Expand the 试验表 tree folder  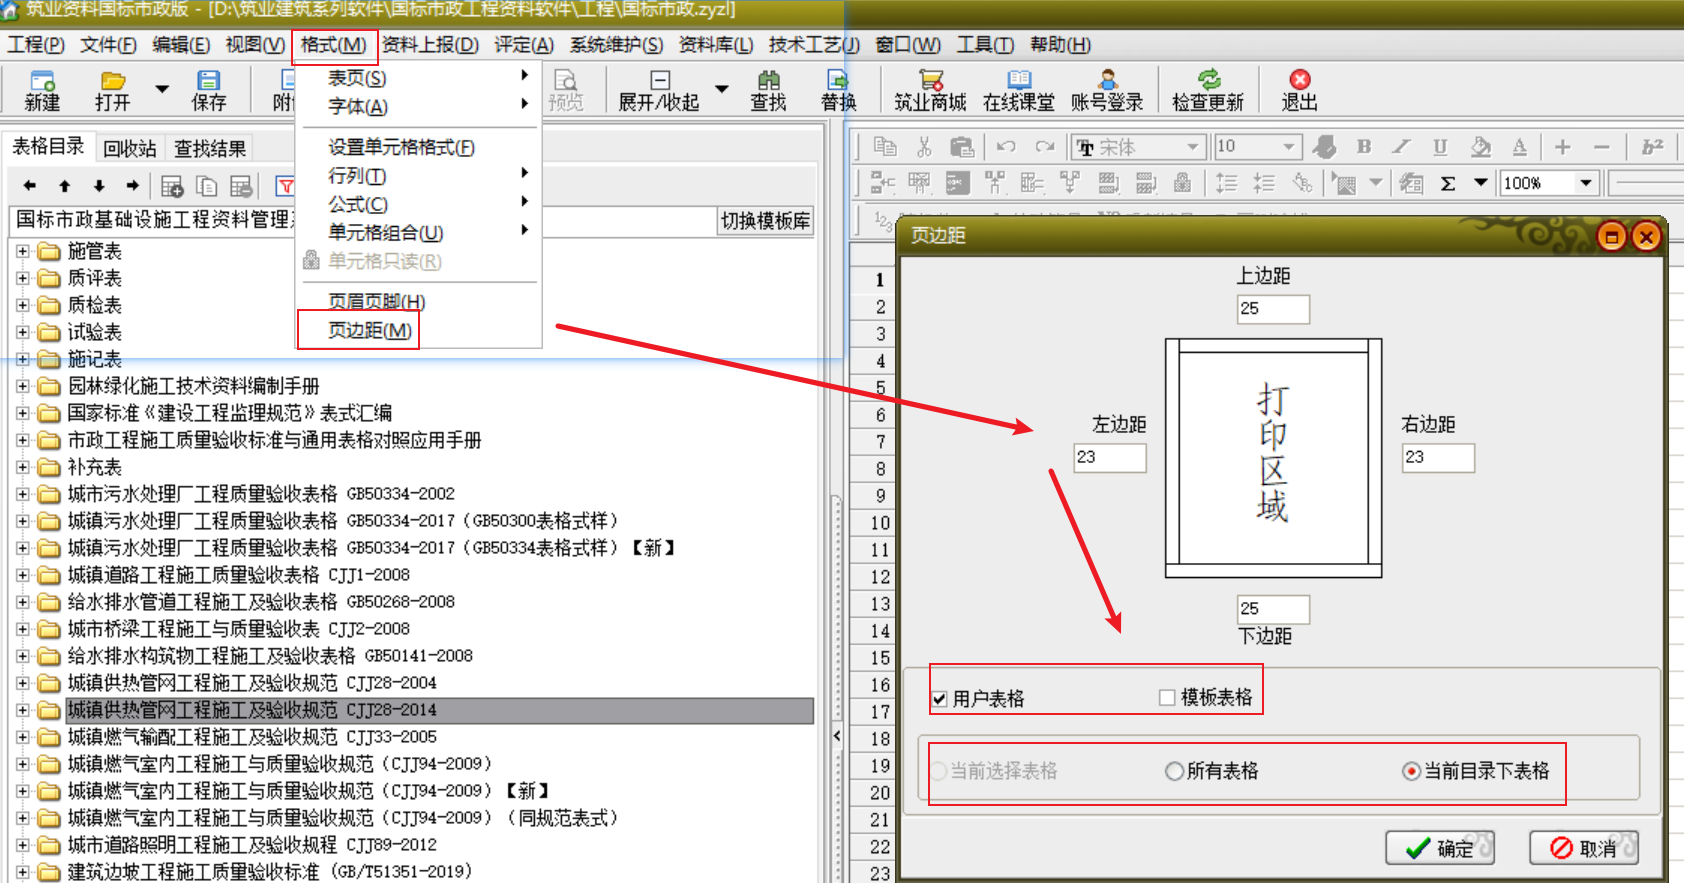[22, 332]
